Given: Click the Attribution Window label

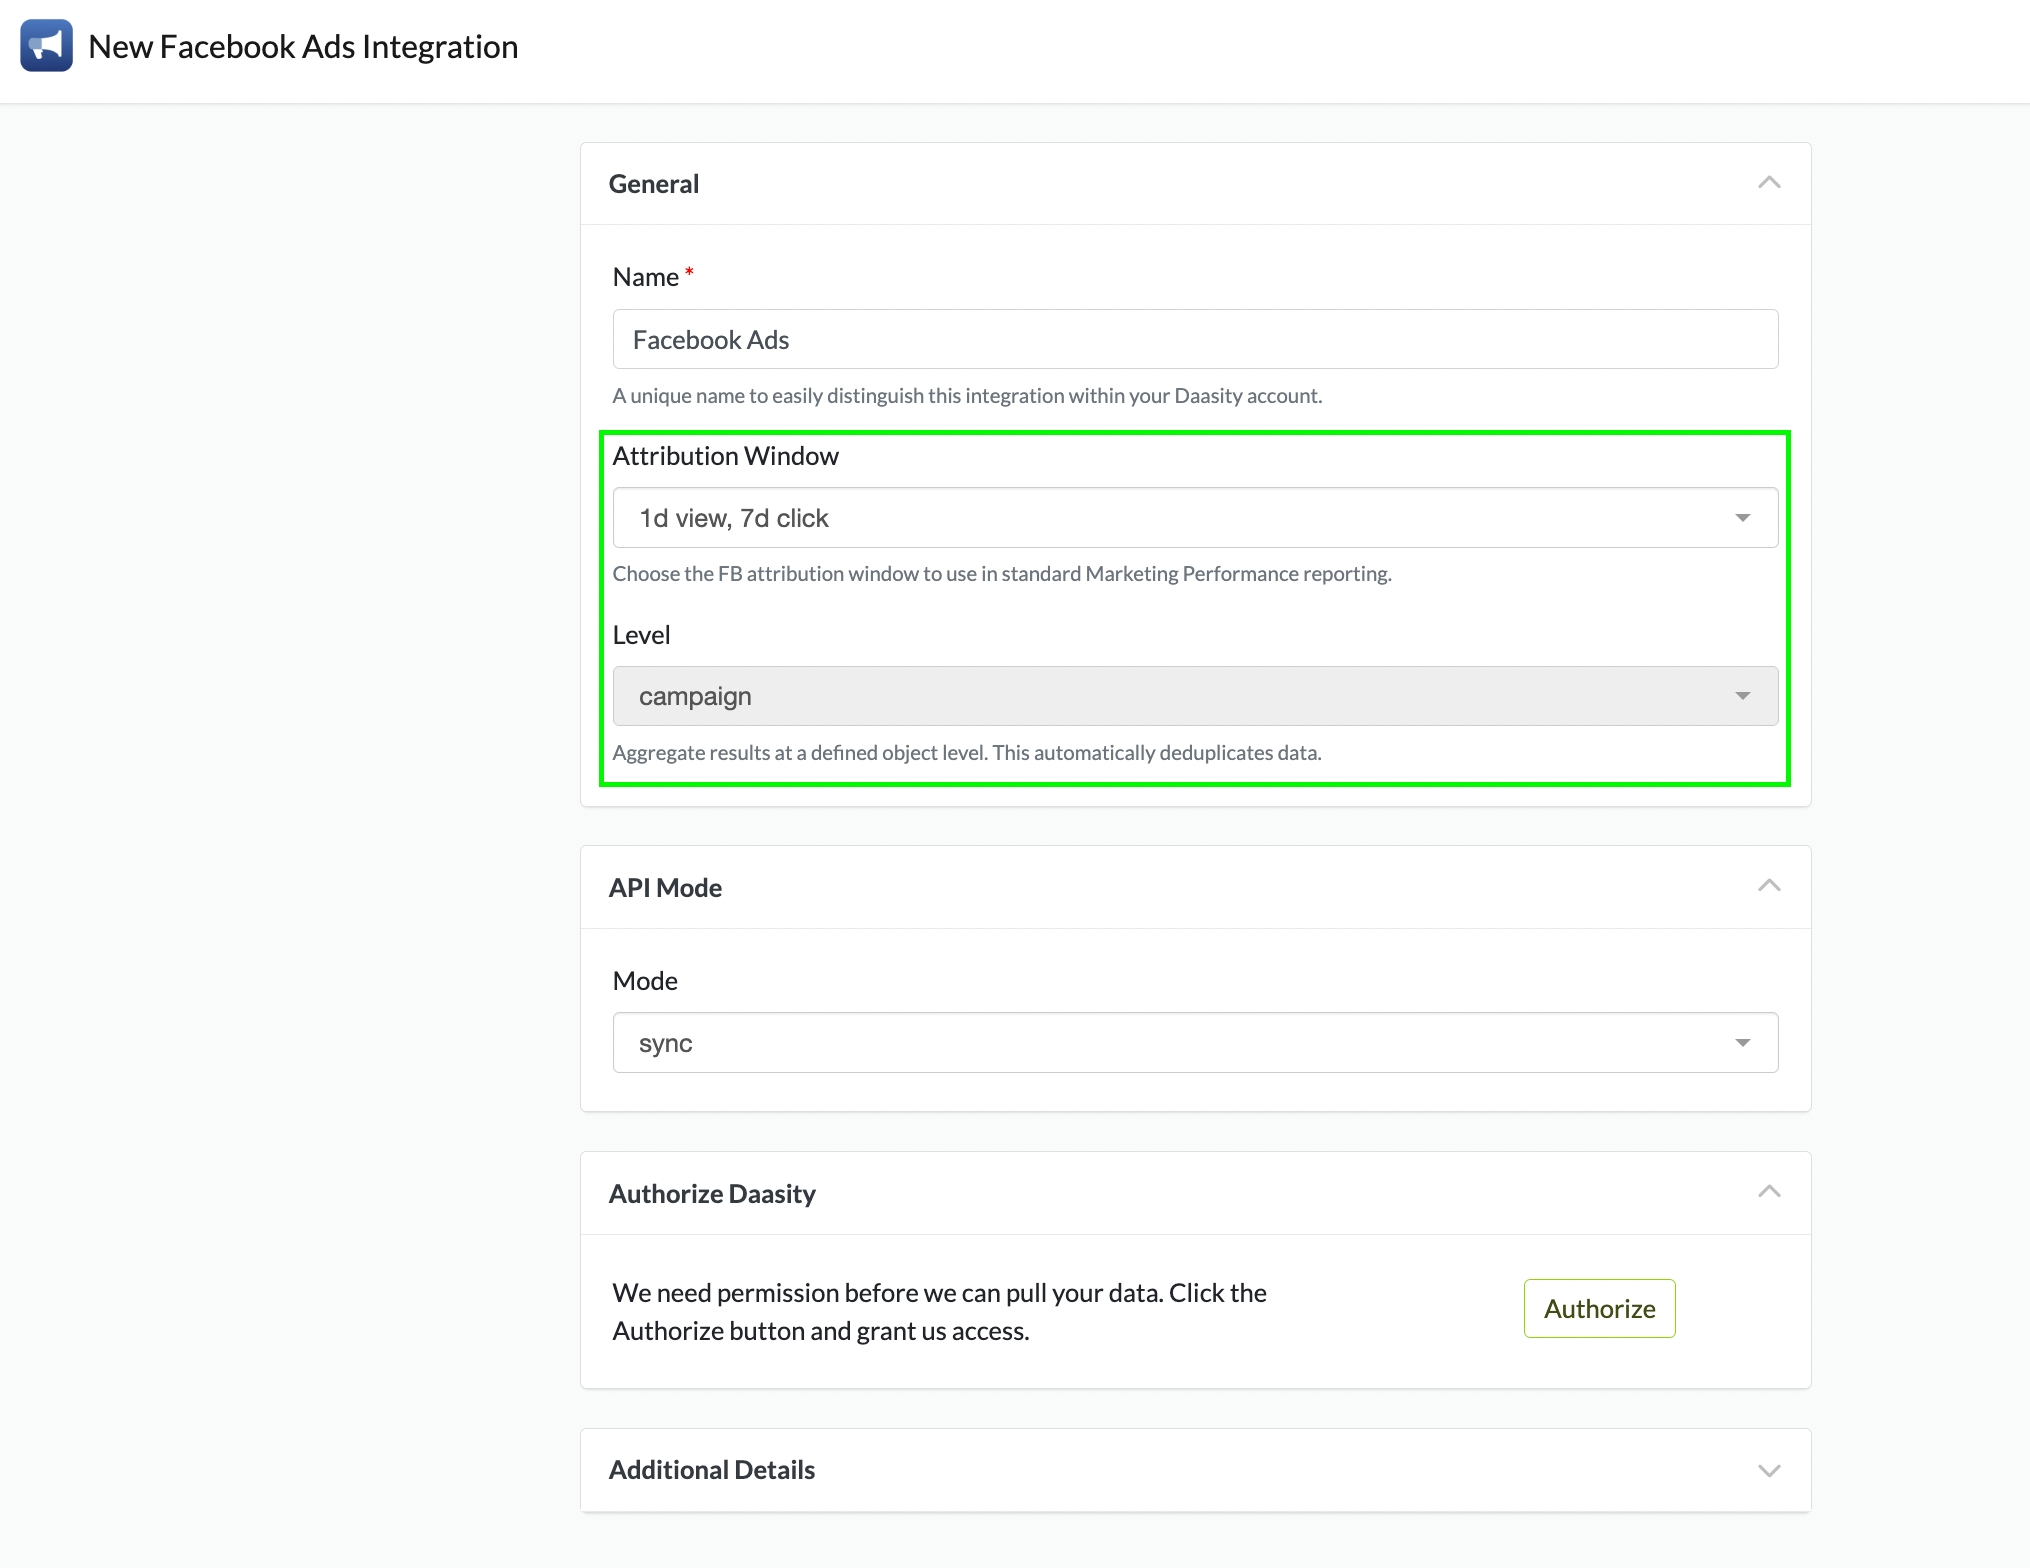Looking at the screenshot, I should 725,456.
